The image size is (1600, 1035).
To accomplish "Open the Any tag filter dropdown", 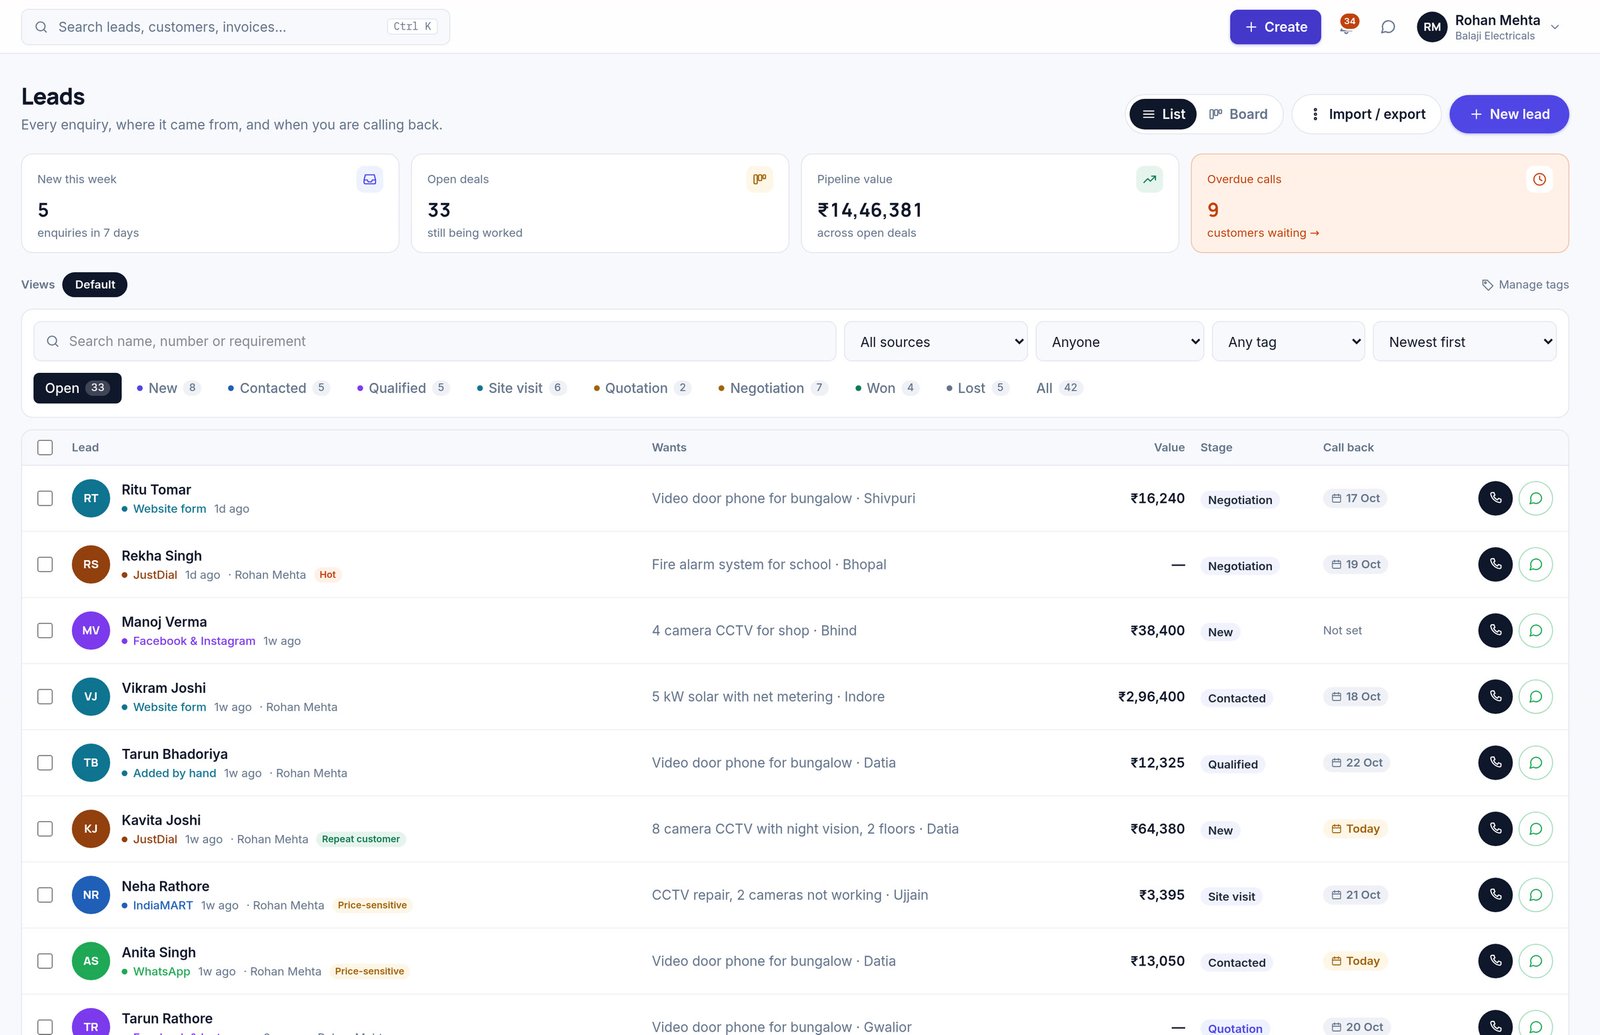I will 1289,341.
